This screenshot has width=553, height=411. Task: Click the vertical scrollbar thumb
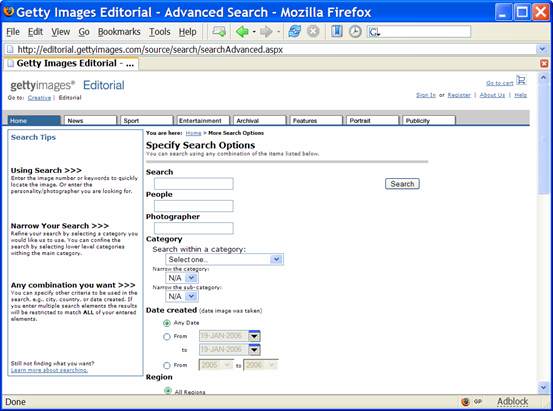[x=543, y=138]
